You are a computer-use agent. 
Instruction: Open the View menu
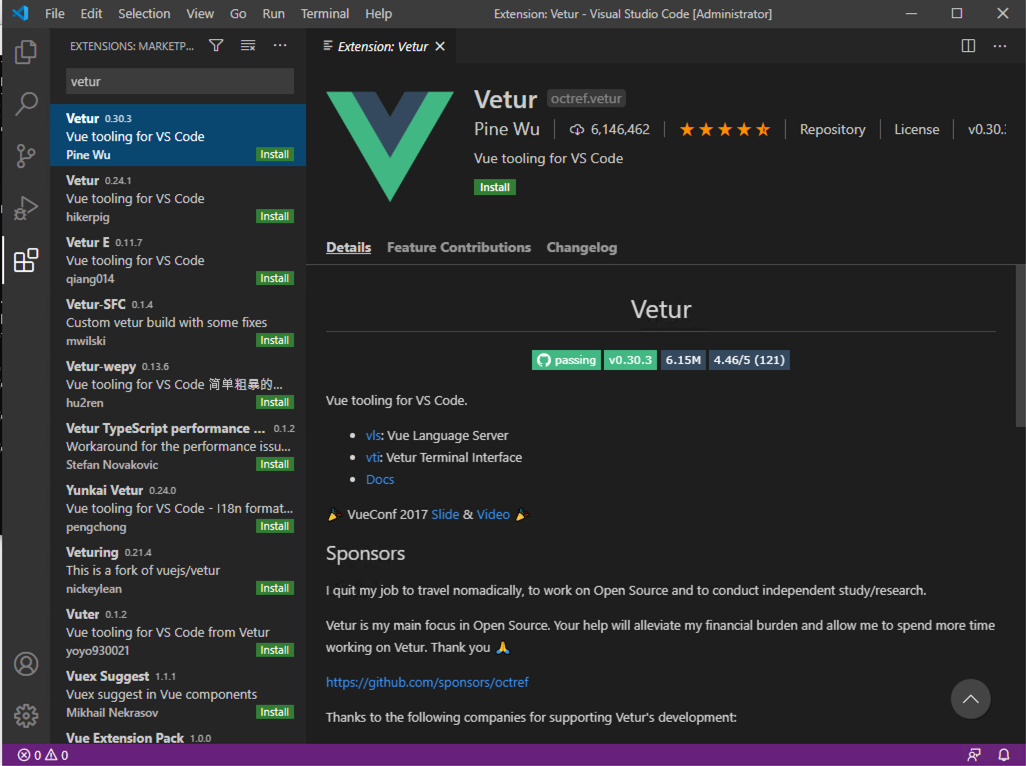(200, 14)
